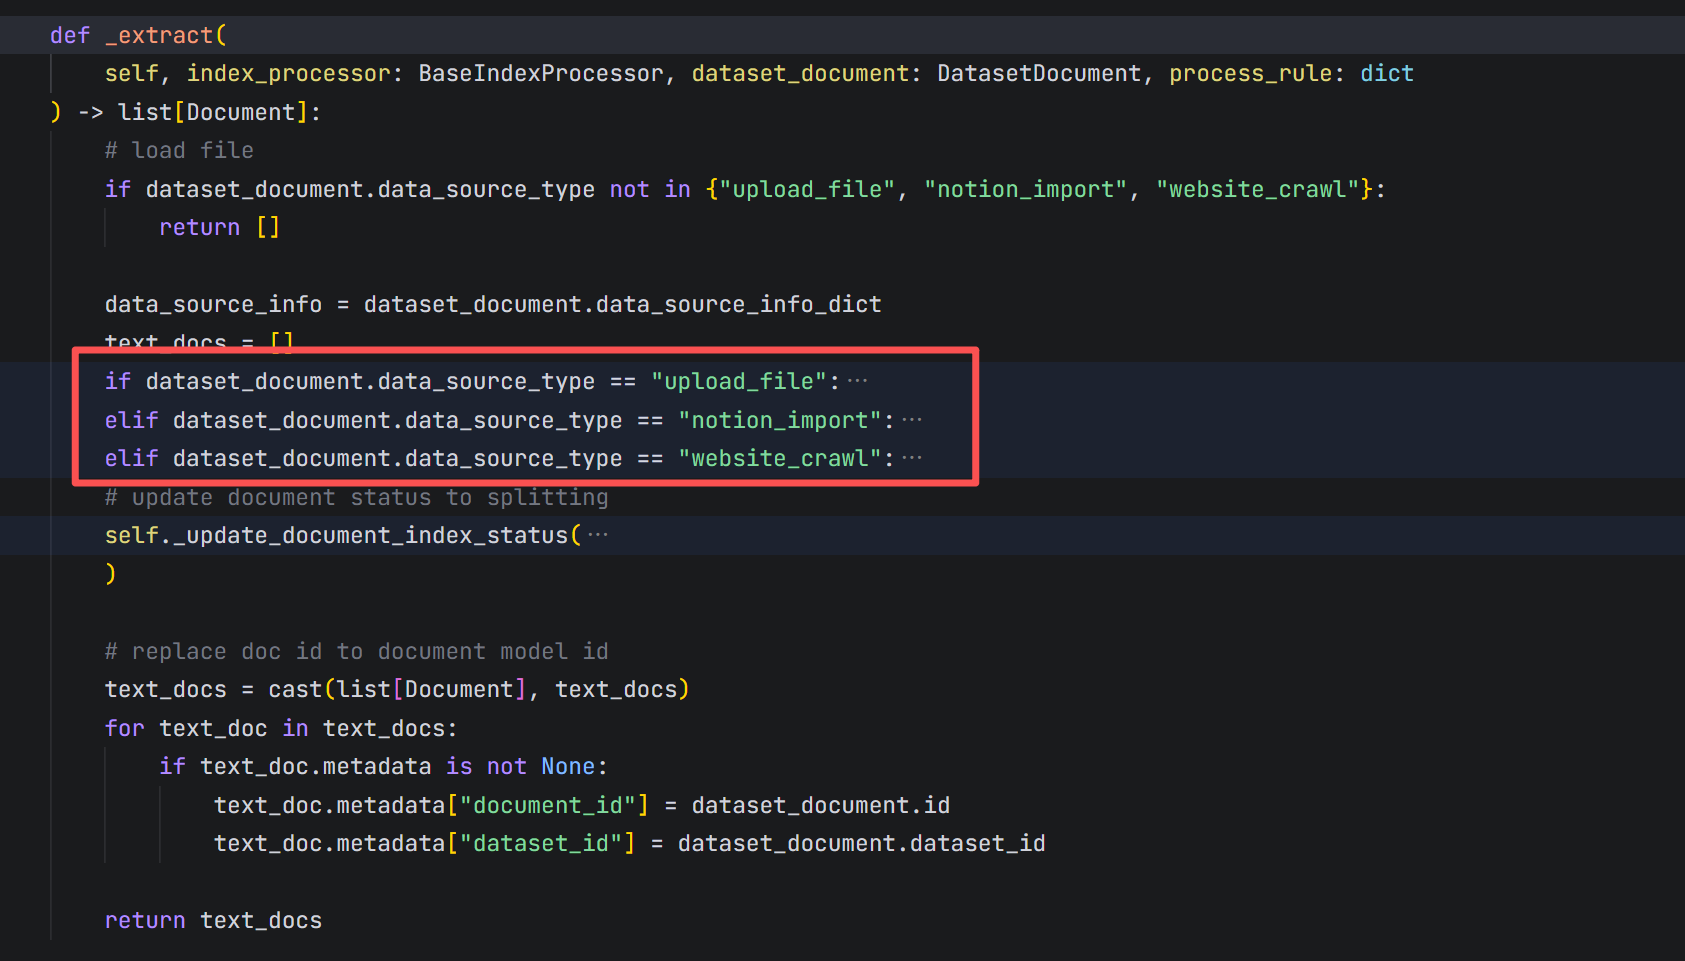Click the "# replace doc id to document model id" comment
The width and height of the screenshot is (1685, 961).
[x=357, y=651]
